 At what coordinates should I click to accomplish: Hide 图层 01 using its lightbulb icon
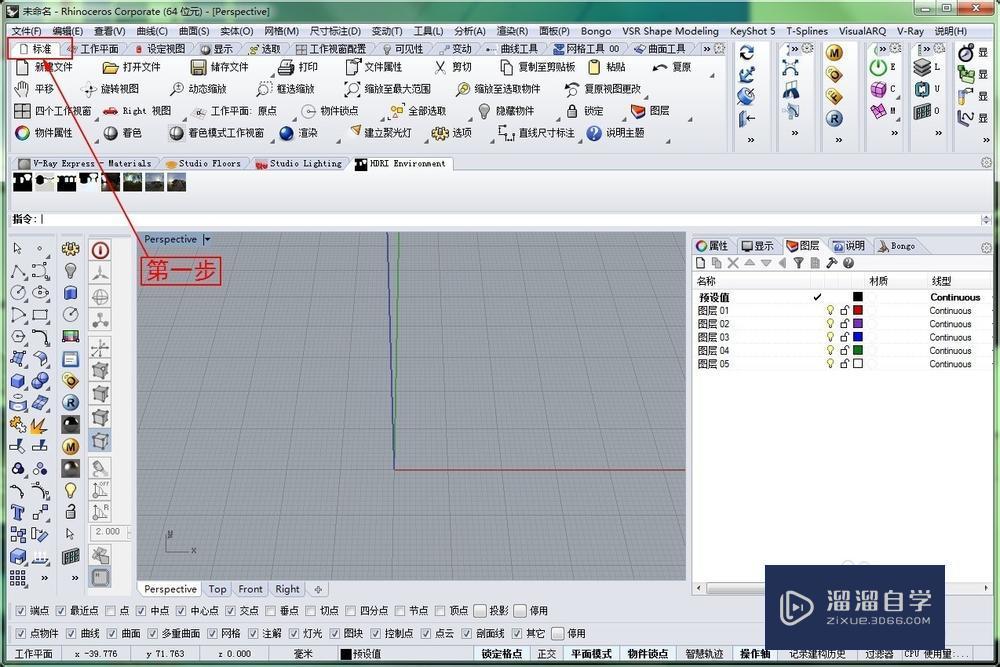coord(830,311)
